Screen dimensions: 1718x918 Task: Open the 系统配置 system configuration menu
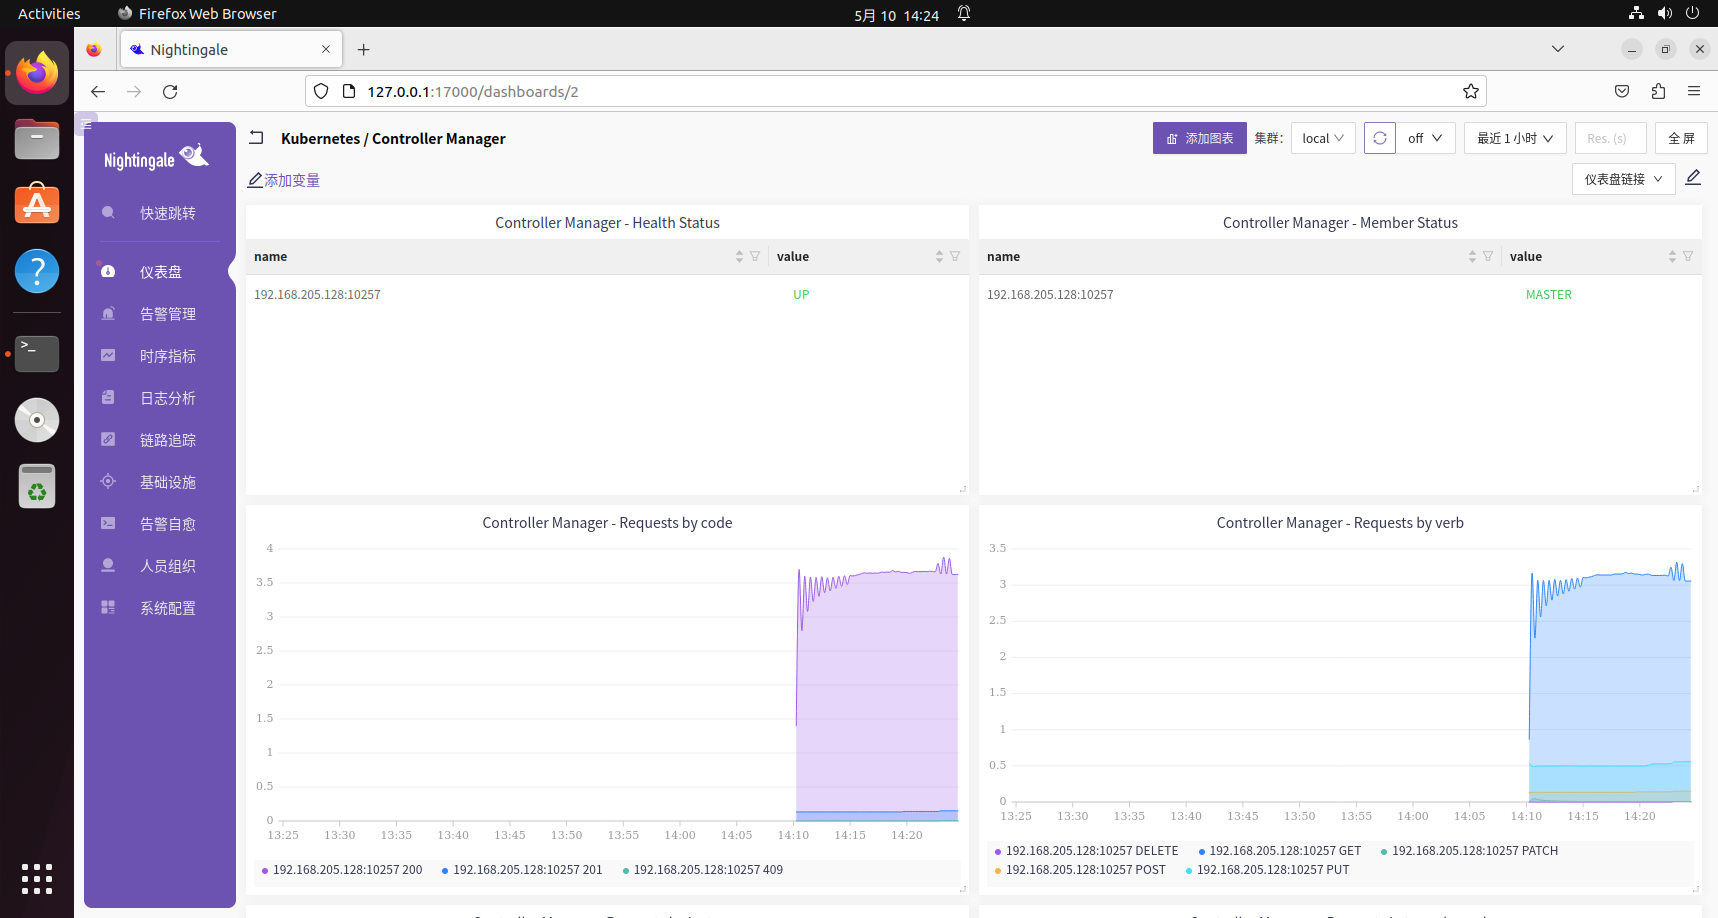(167, 608)
